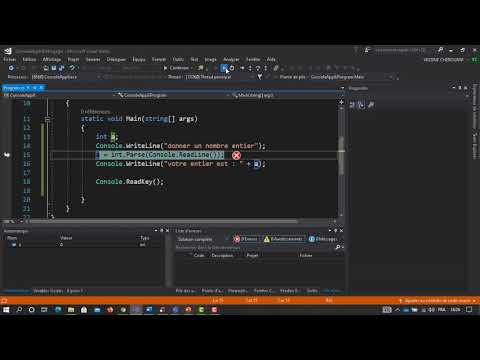Toggle auto-hide pin on error list panel
This screenshot has width=480, height=360.
tap(336, 231)
